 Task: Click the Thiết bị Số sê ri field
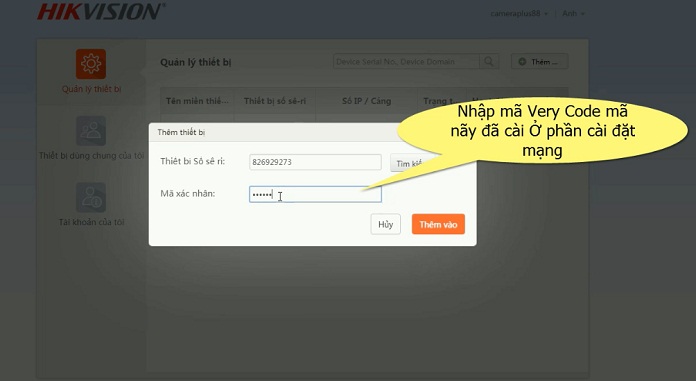pos(315,162)
